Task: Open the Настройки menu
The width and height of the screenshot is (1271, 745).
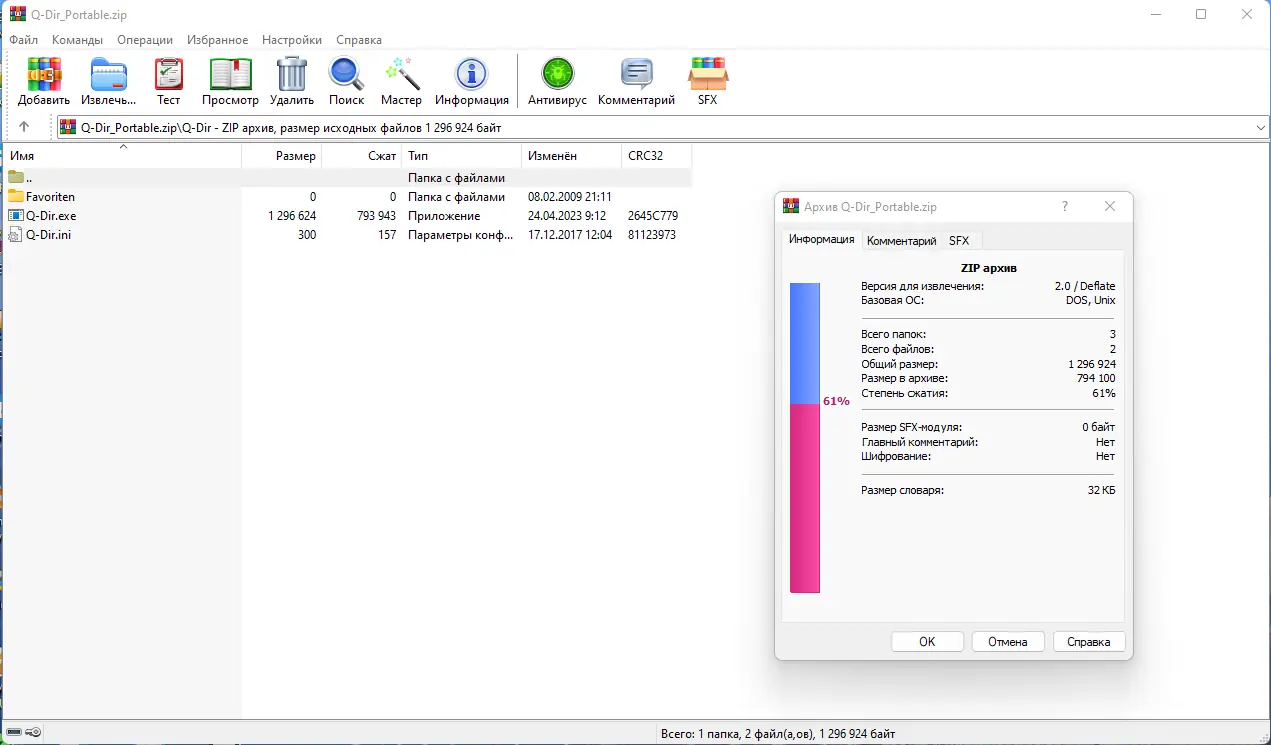Action: click(292, 40)
